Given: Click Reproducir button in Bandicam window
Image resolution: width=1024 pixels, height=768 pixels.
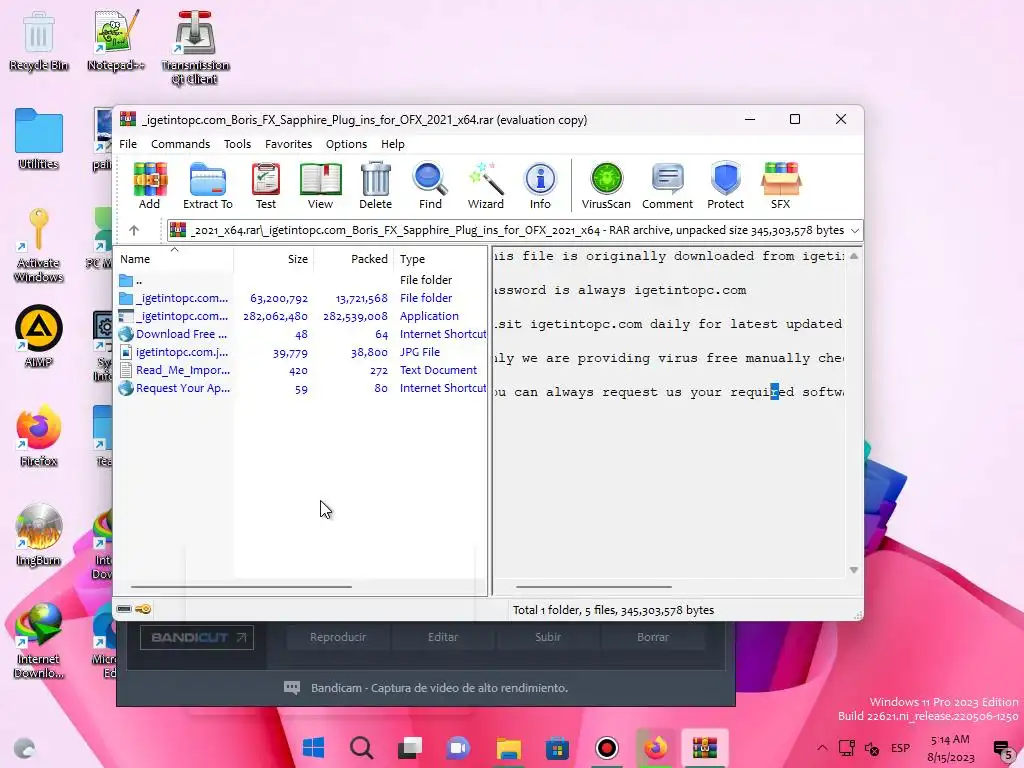Looking at the screenshot, I should pyautogui.click(x=338, y=637).
